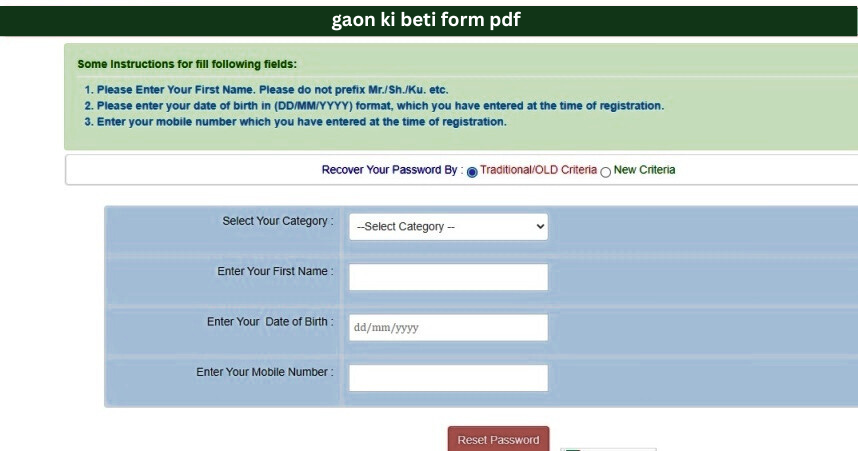The height and width of the screenshot is (451, 858).
Task: Click the Mobile Number input field
Action: click(448, 378)
